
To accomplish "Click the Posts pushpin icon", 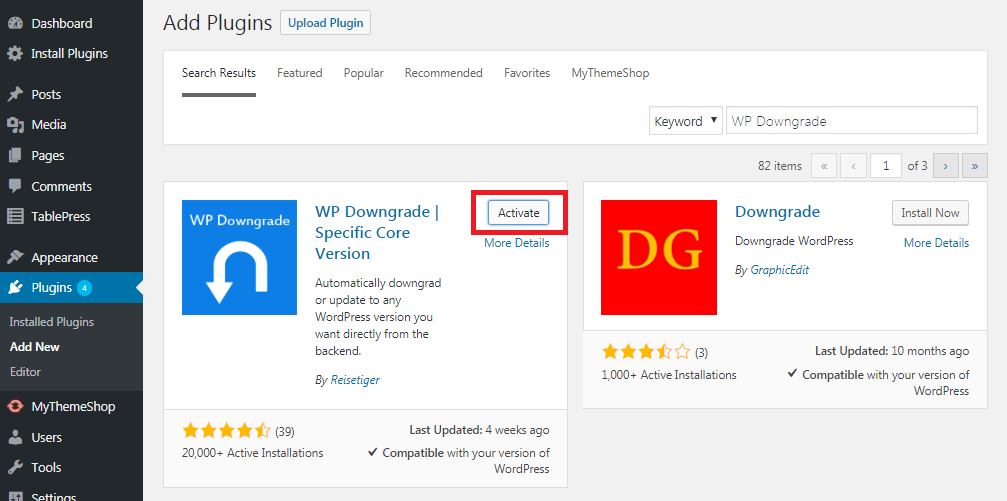I will pyautogui.click(x=15, y=94).
